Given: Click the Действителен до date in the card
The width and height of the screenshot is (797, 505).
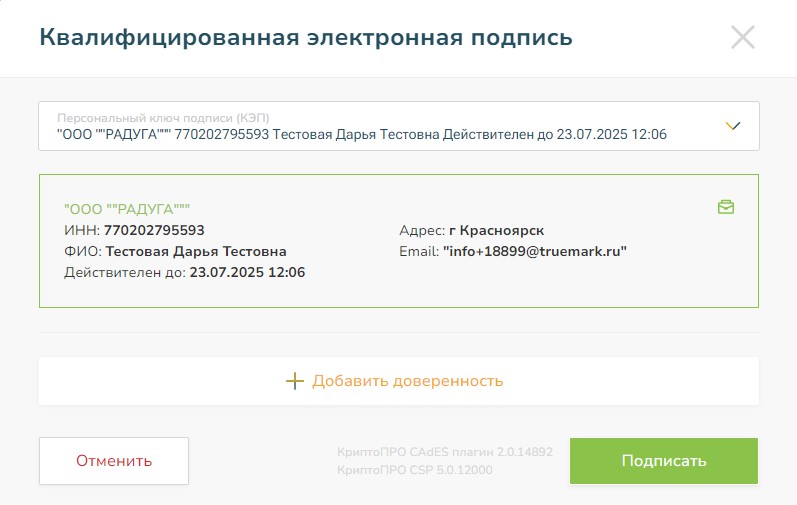Looking at the screenshot, I should click(247, 272).
